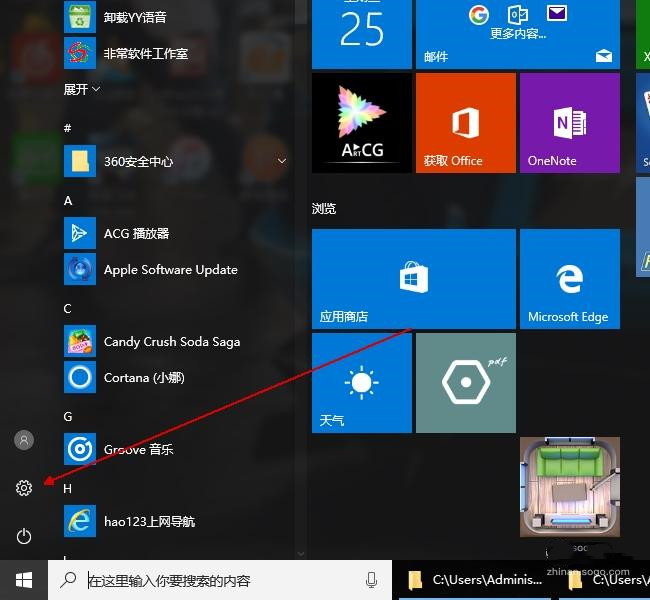650x600 pixels.
Task: Open the OneNote tile
Action: [x=569, y=123]
